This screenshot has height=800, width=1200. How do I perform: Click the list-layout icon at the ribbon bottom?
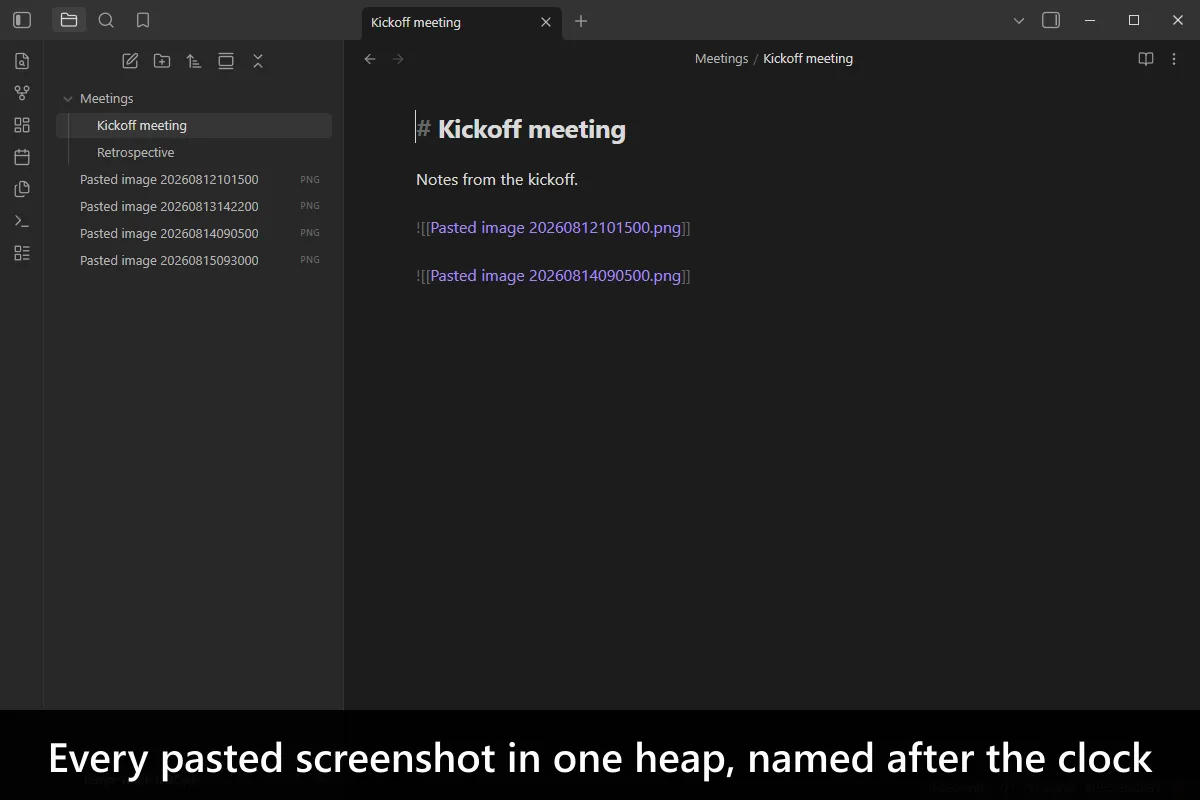point(22,253)
